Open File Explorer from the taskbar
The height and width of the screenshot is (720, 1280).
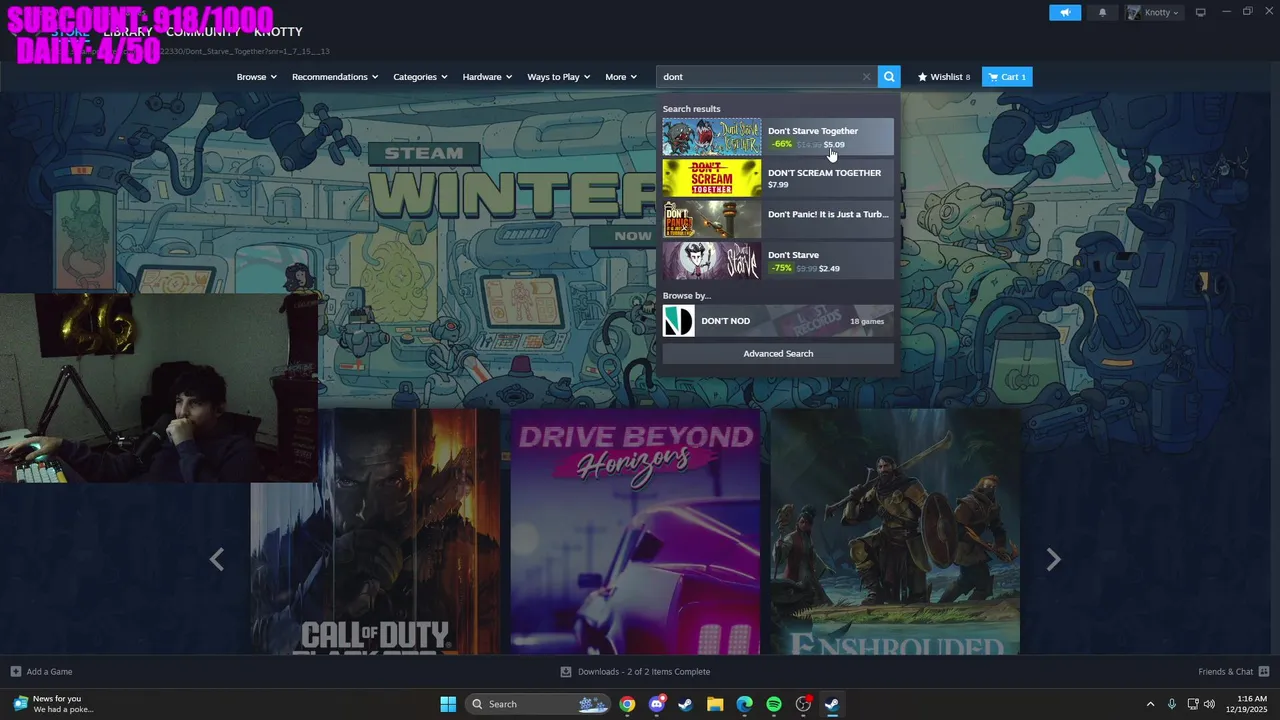(715, 704)
